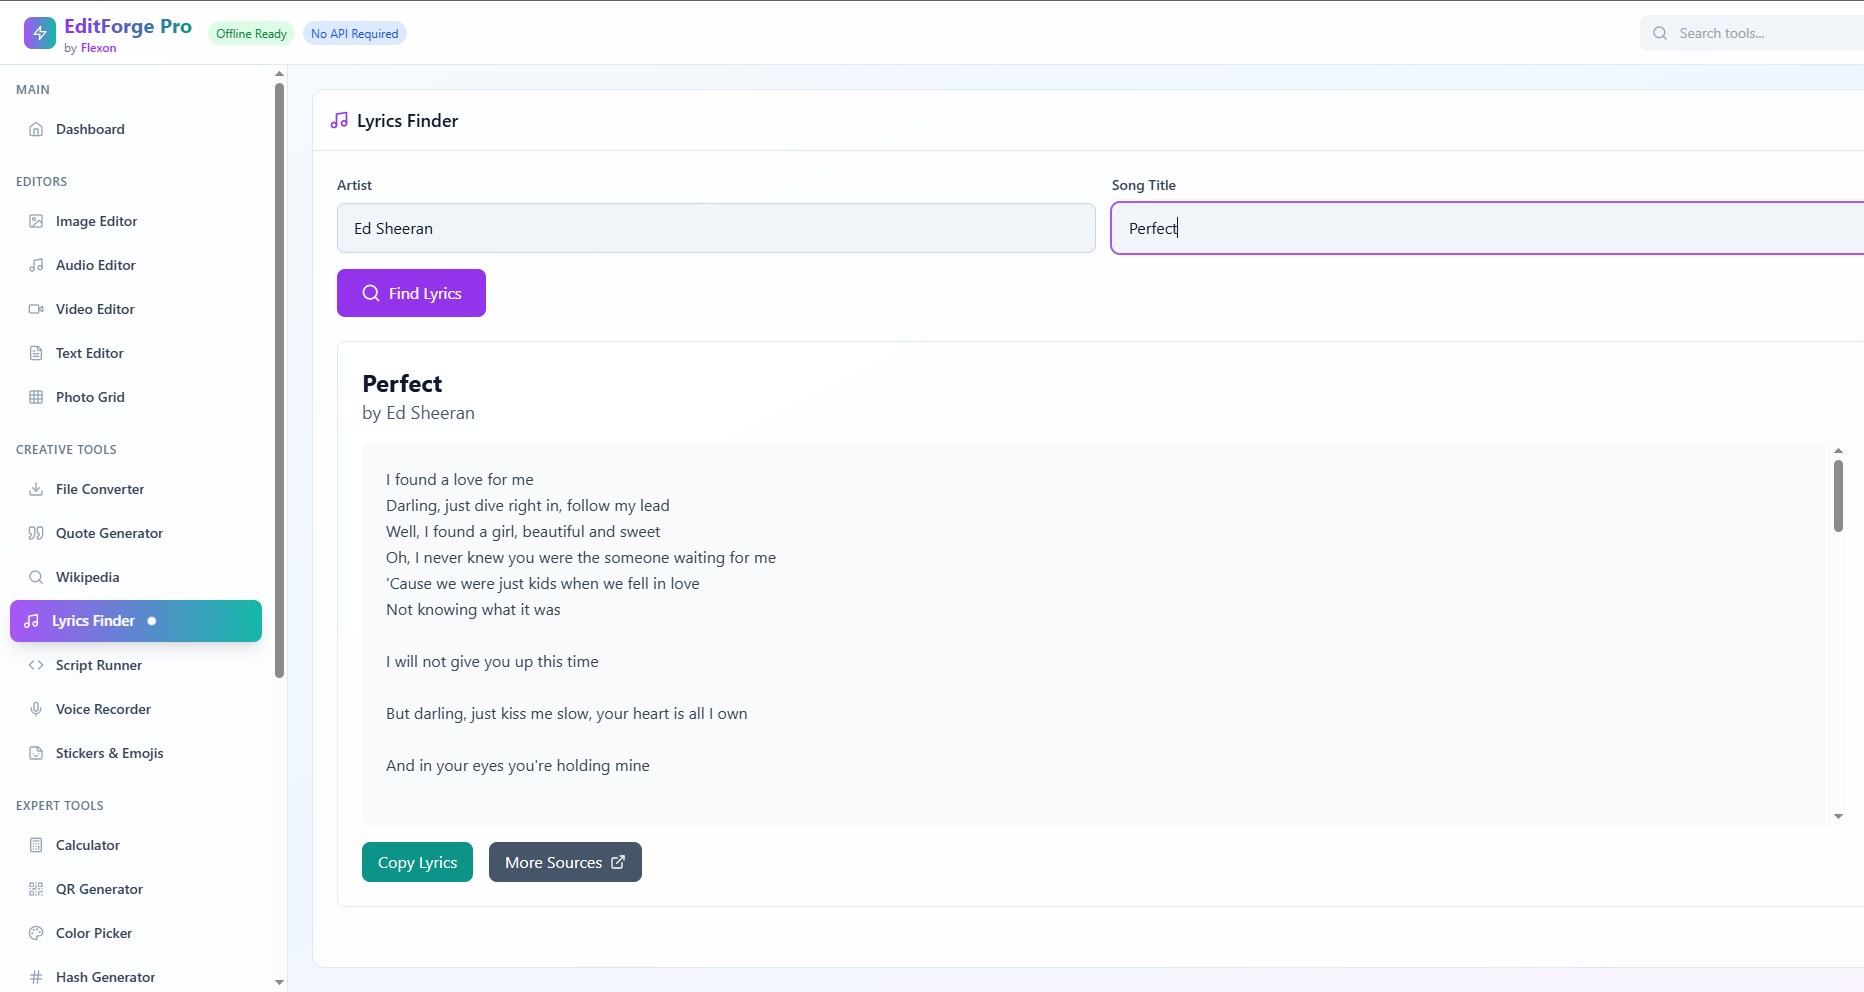Click the Audio Editor music note icon
The height and width of the screenshot is (992, 1864).
(x=36, y=265)
